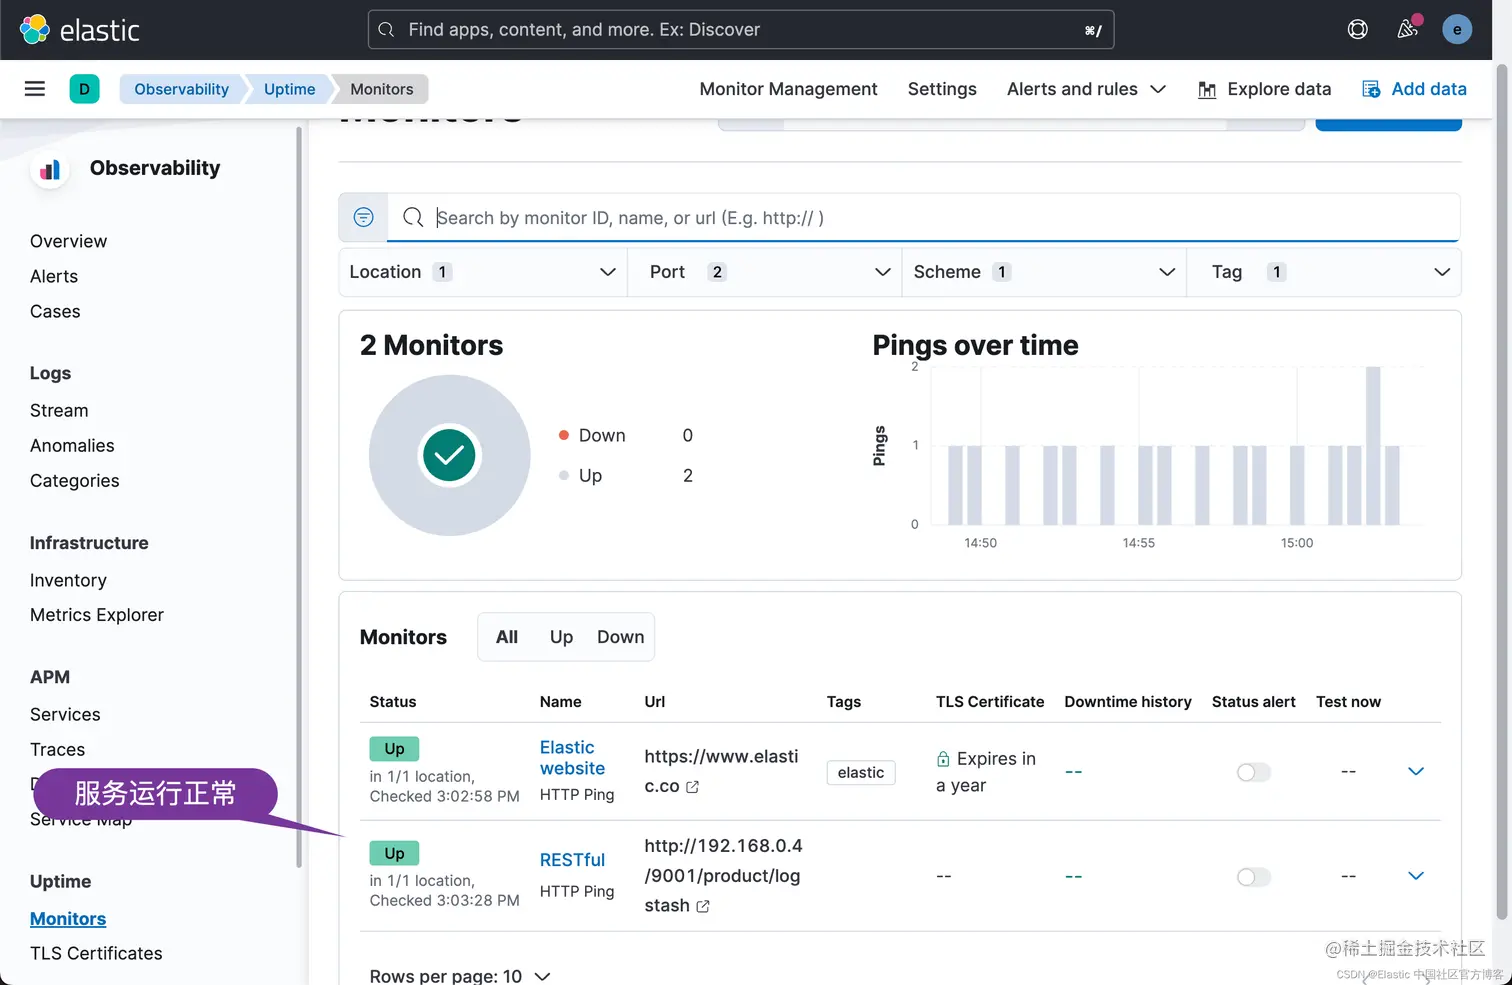This screenshot has width=1512, height=985.
Task: Click the Observability app logo in sidebar
Action: (x=50, y=169)
